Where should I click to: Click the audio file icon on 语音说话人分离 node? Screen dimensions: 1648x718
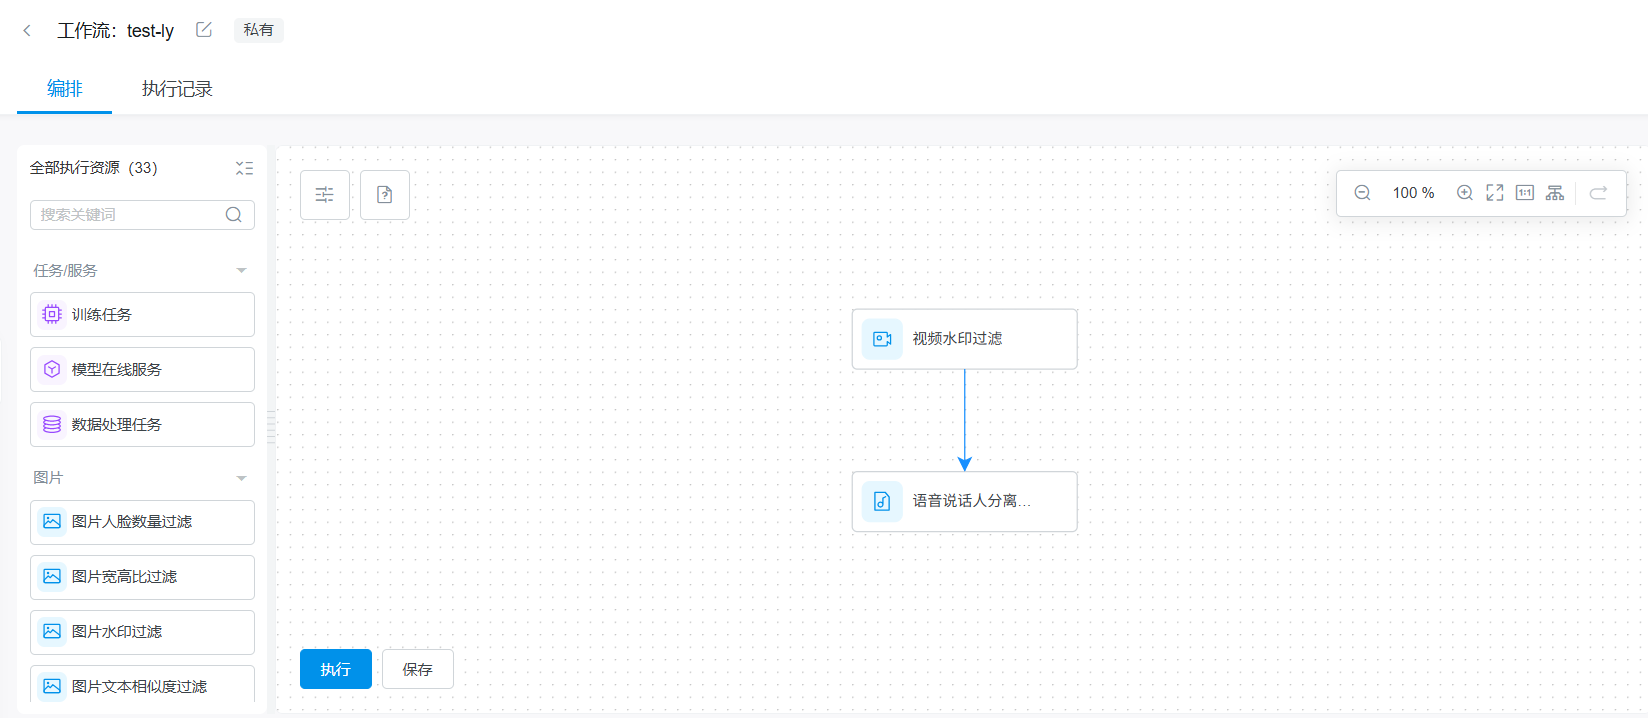(x=882, y=501)
